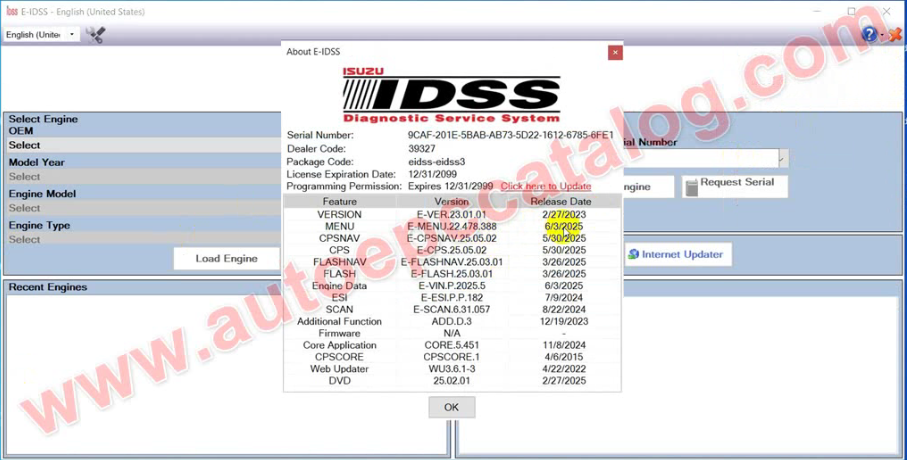The image size is (907, 460).
Task: Select the CPSCORE.1 version cell
Action: tap(451, 357)
